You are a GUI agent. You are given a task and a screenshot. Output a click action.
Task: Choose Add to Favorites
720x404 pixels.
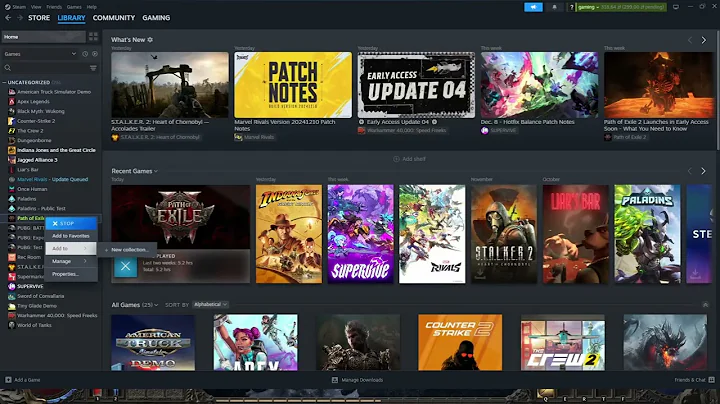tap(71, 236)
